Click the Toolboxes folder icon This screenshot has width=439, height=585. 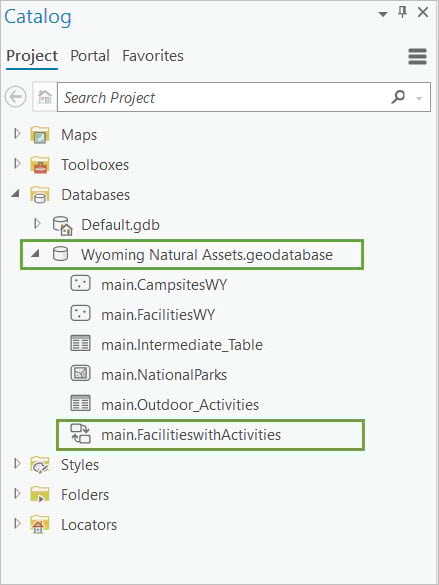pyautogui.click(x=40, y=165)
